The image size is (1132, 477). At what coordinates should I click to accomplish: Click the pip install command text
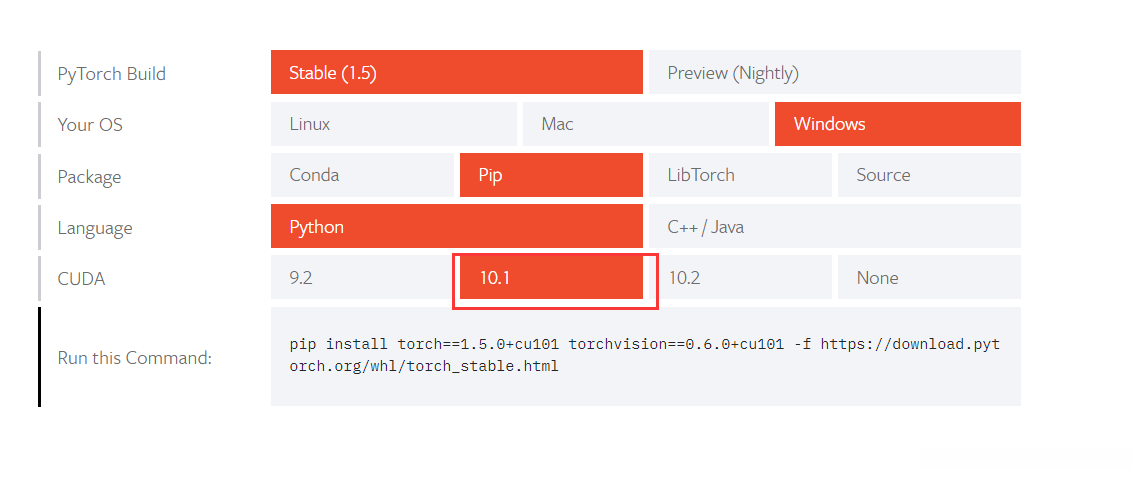pos(644,355)
